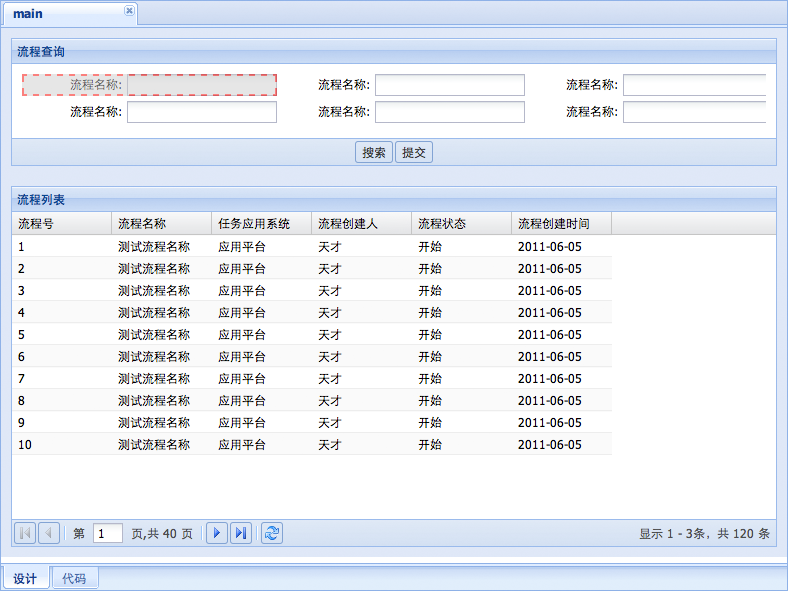Click the highlighted first 流程名称 input field
The height and width of the screenshot is (591, 788).
coord(202,85)
